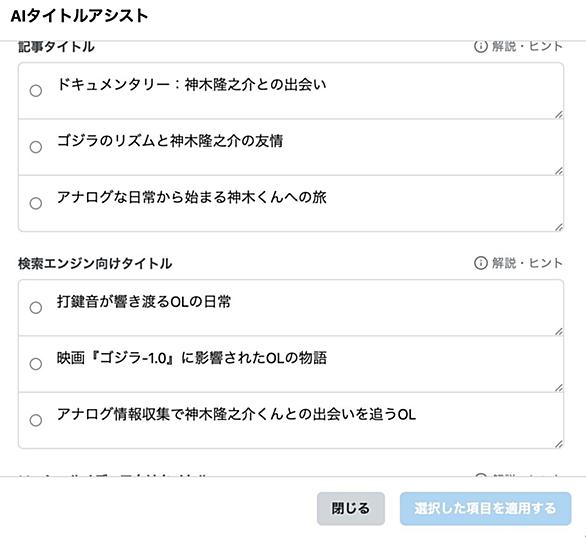Click the info icon beside 記事タイトル hints
The height and width of the screenshot is (537, 586).
coord(481,46)
